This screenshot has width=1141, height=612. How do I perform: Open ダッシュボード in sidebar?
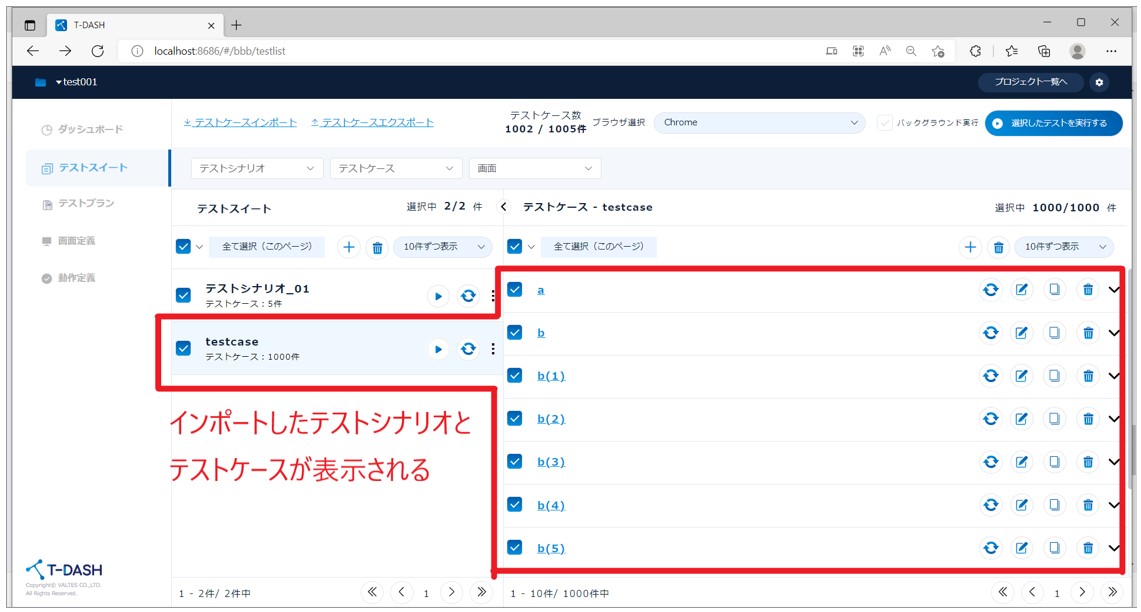(89, 130)
